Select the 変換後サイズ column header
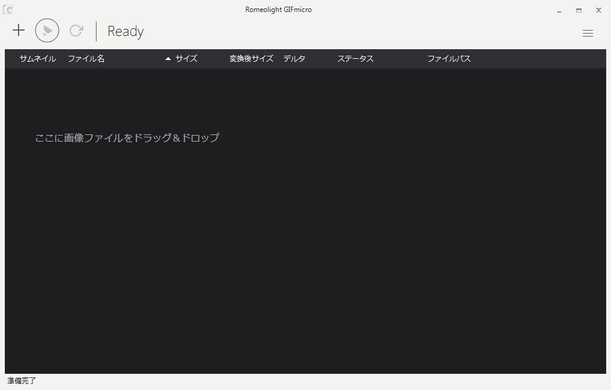611x390 pixels. coord(251,58)
